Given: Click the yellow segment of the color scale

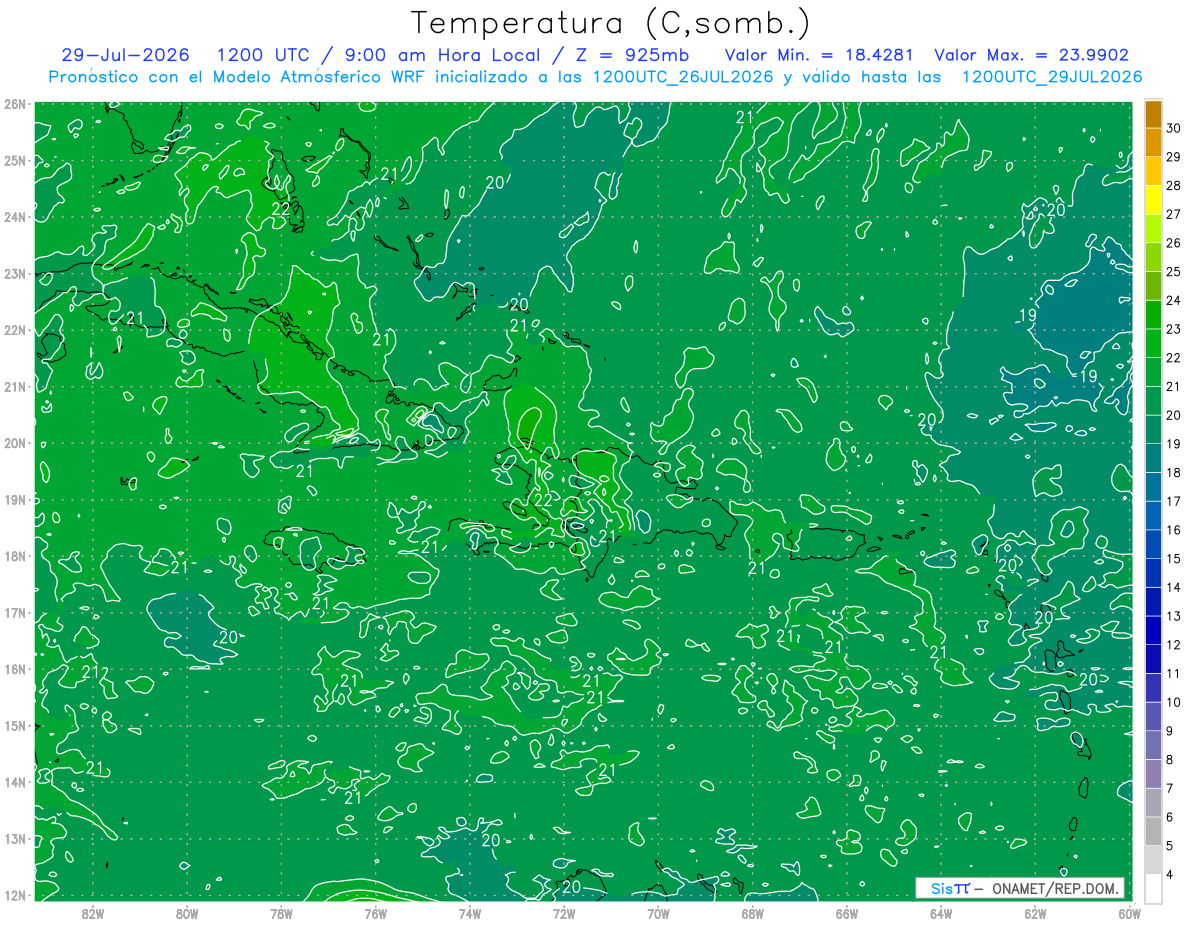Looking at the screenshot, I should [1153, 200].
